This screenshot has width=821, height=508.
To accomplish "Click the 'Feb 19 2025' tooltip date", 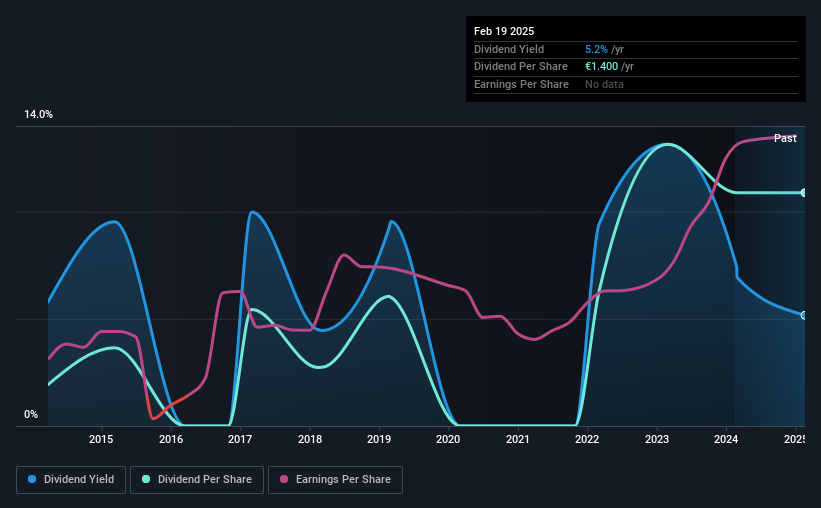I will 504,31.
